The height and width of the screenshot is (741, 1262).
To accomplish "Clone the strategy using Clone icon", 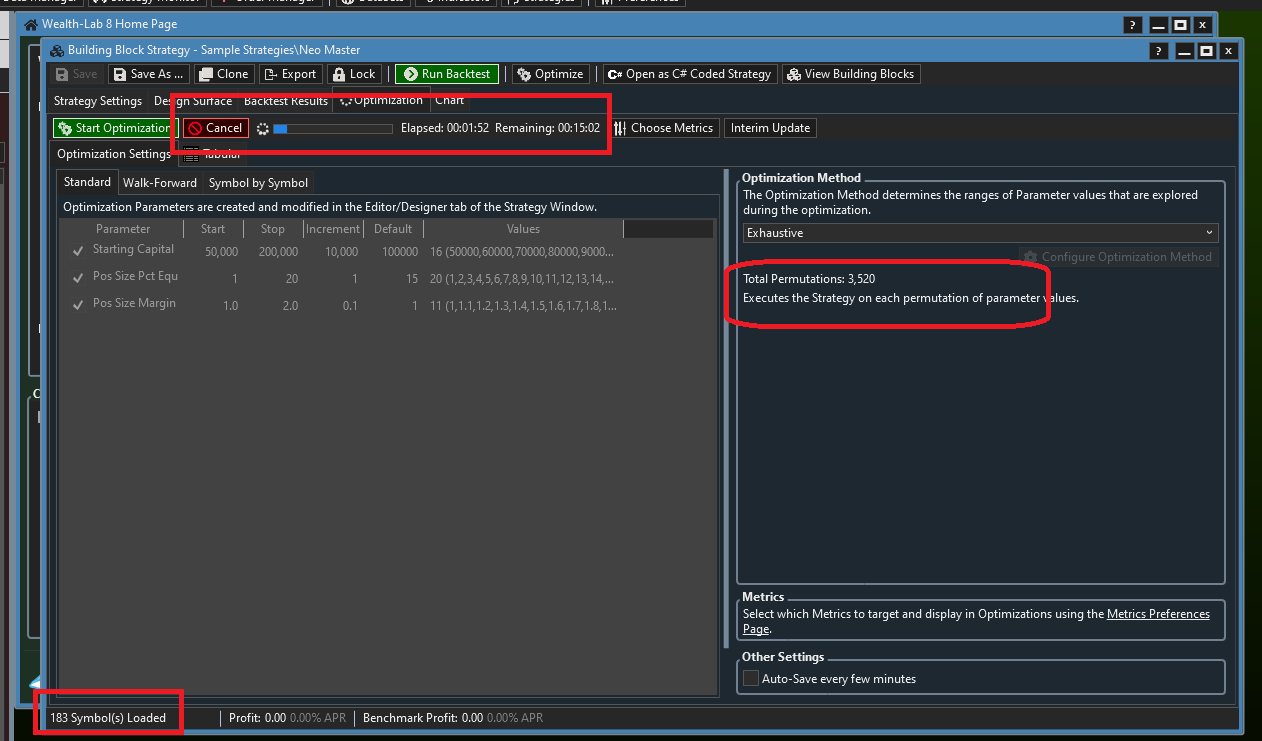I will (x=223, y=74).
